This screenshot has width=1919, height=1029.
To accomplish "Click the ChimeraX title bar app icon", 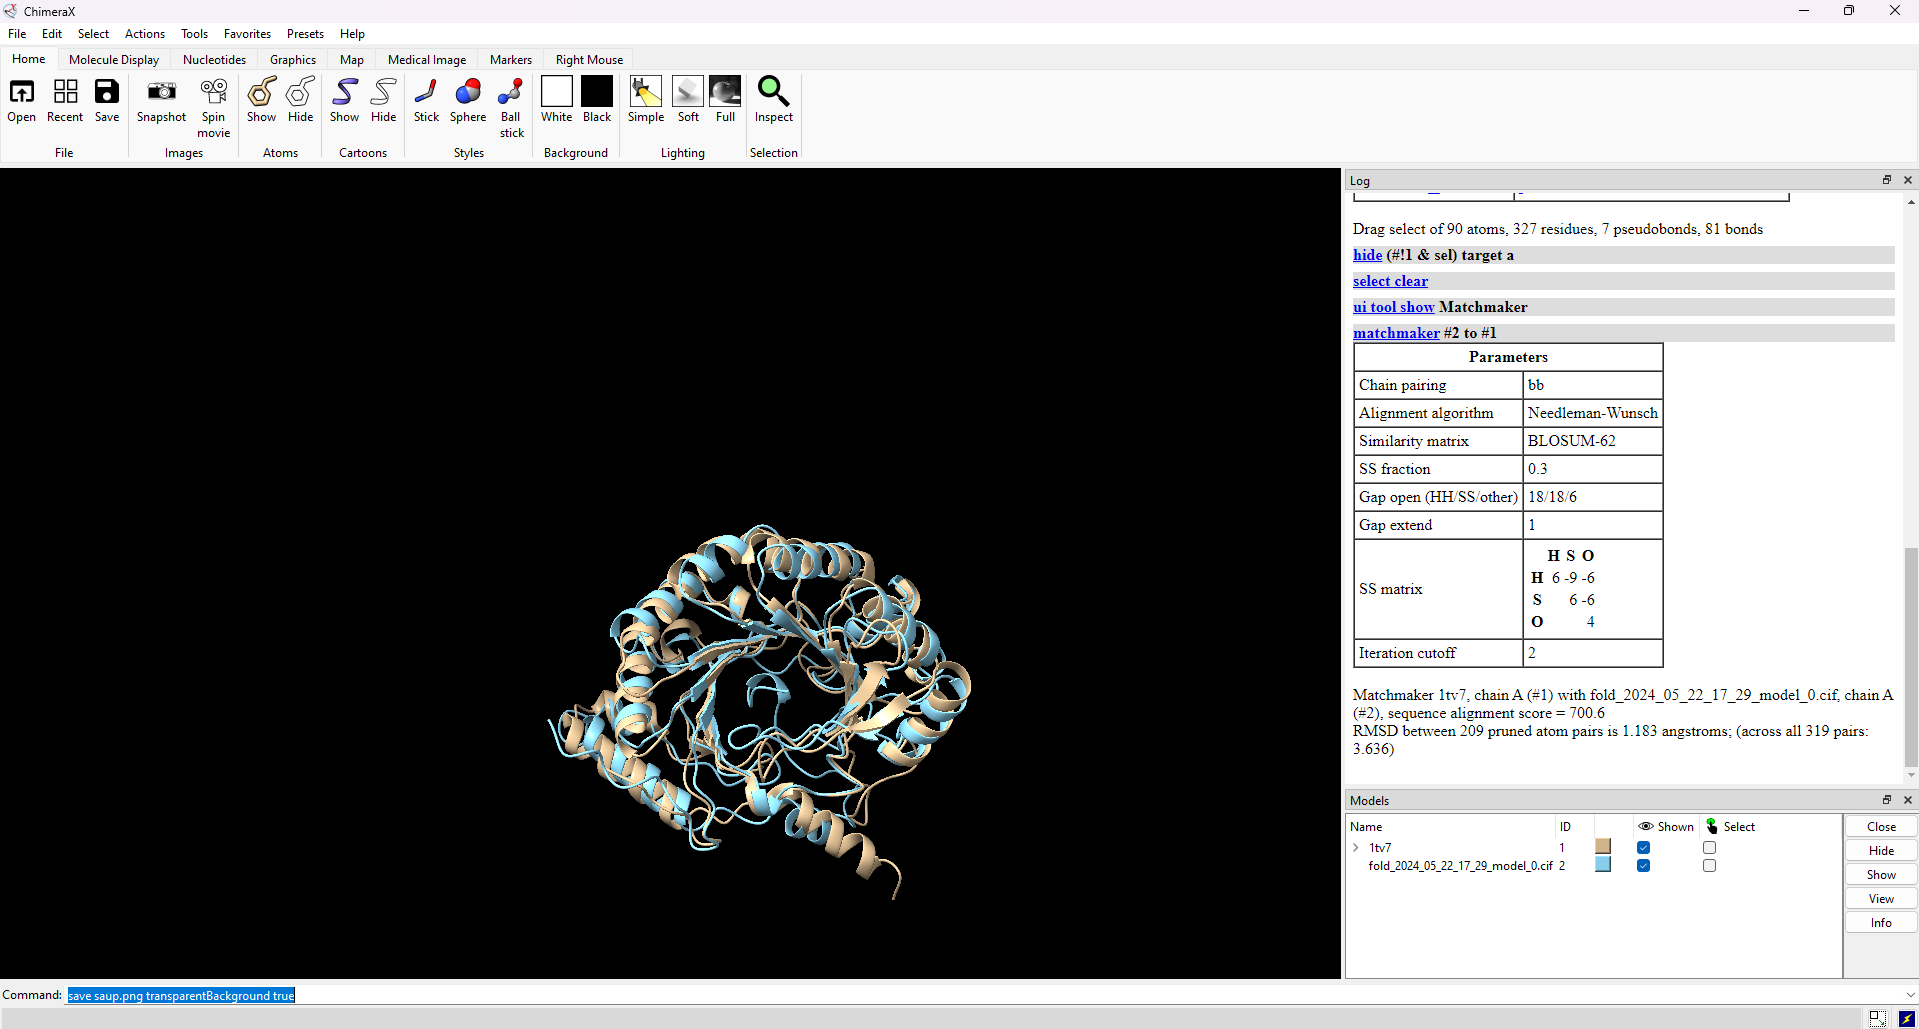I will pyautogui.click(x=10, y=11).
